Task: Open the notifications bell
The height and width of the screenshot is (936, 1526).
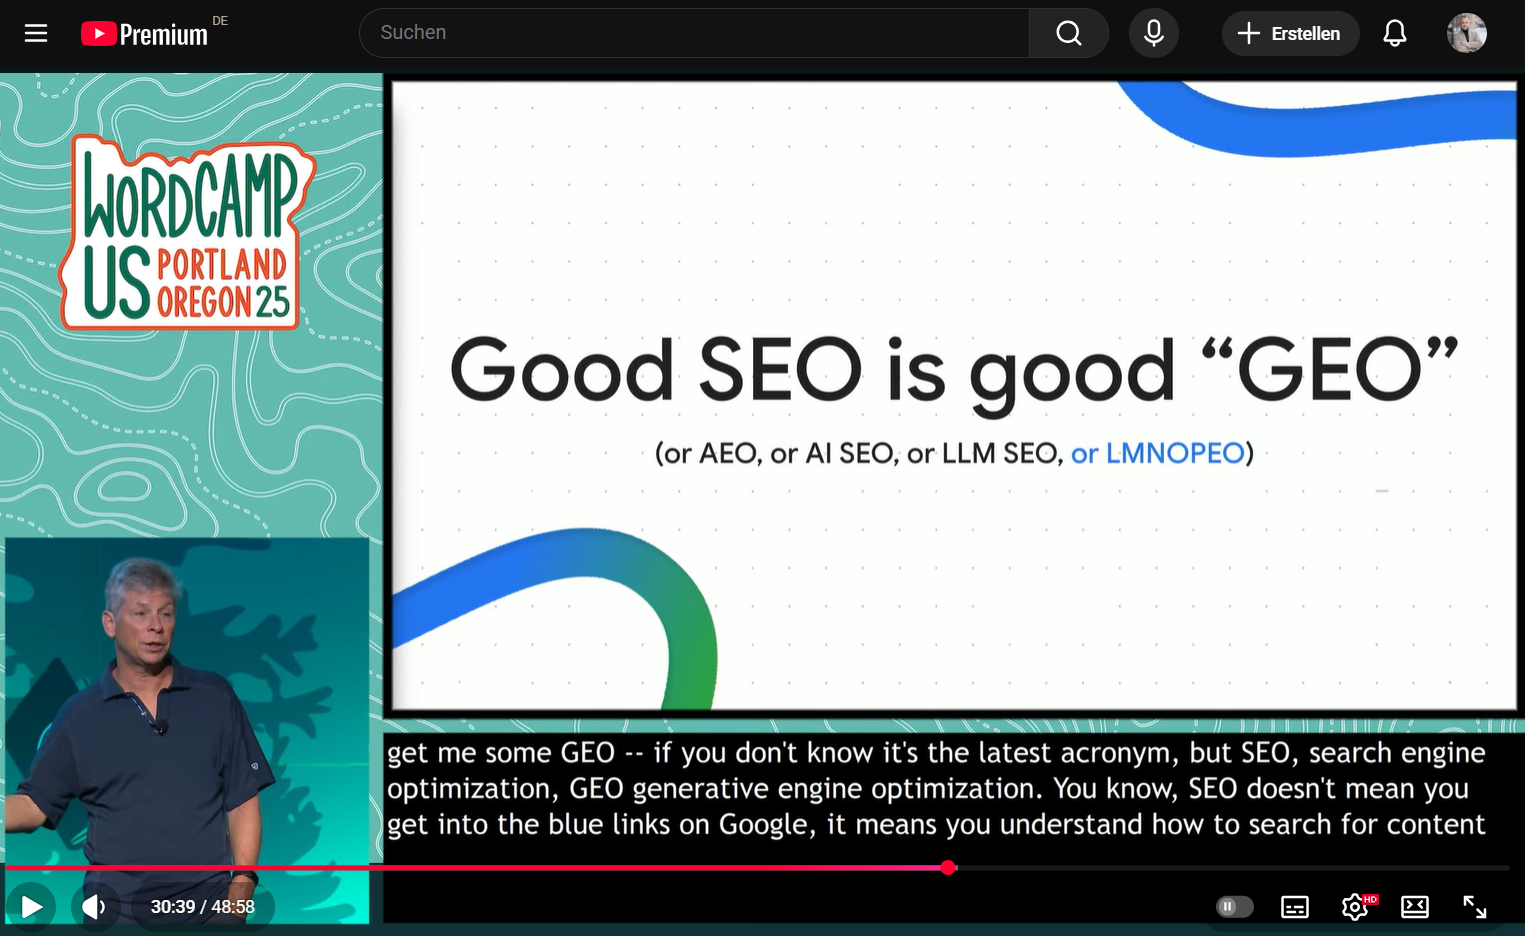Action: click(1394, 33)
